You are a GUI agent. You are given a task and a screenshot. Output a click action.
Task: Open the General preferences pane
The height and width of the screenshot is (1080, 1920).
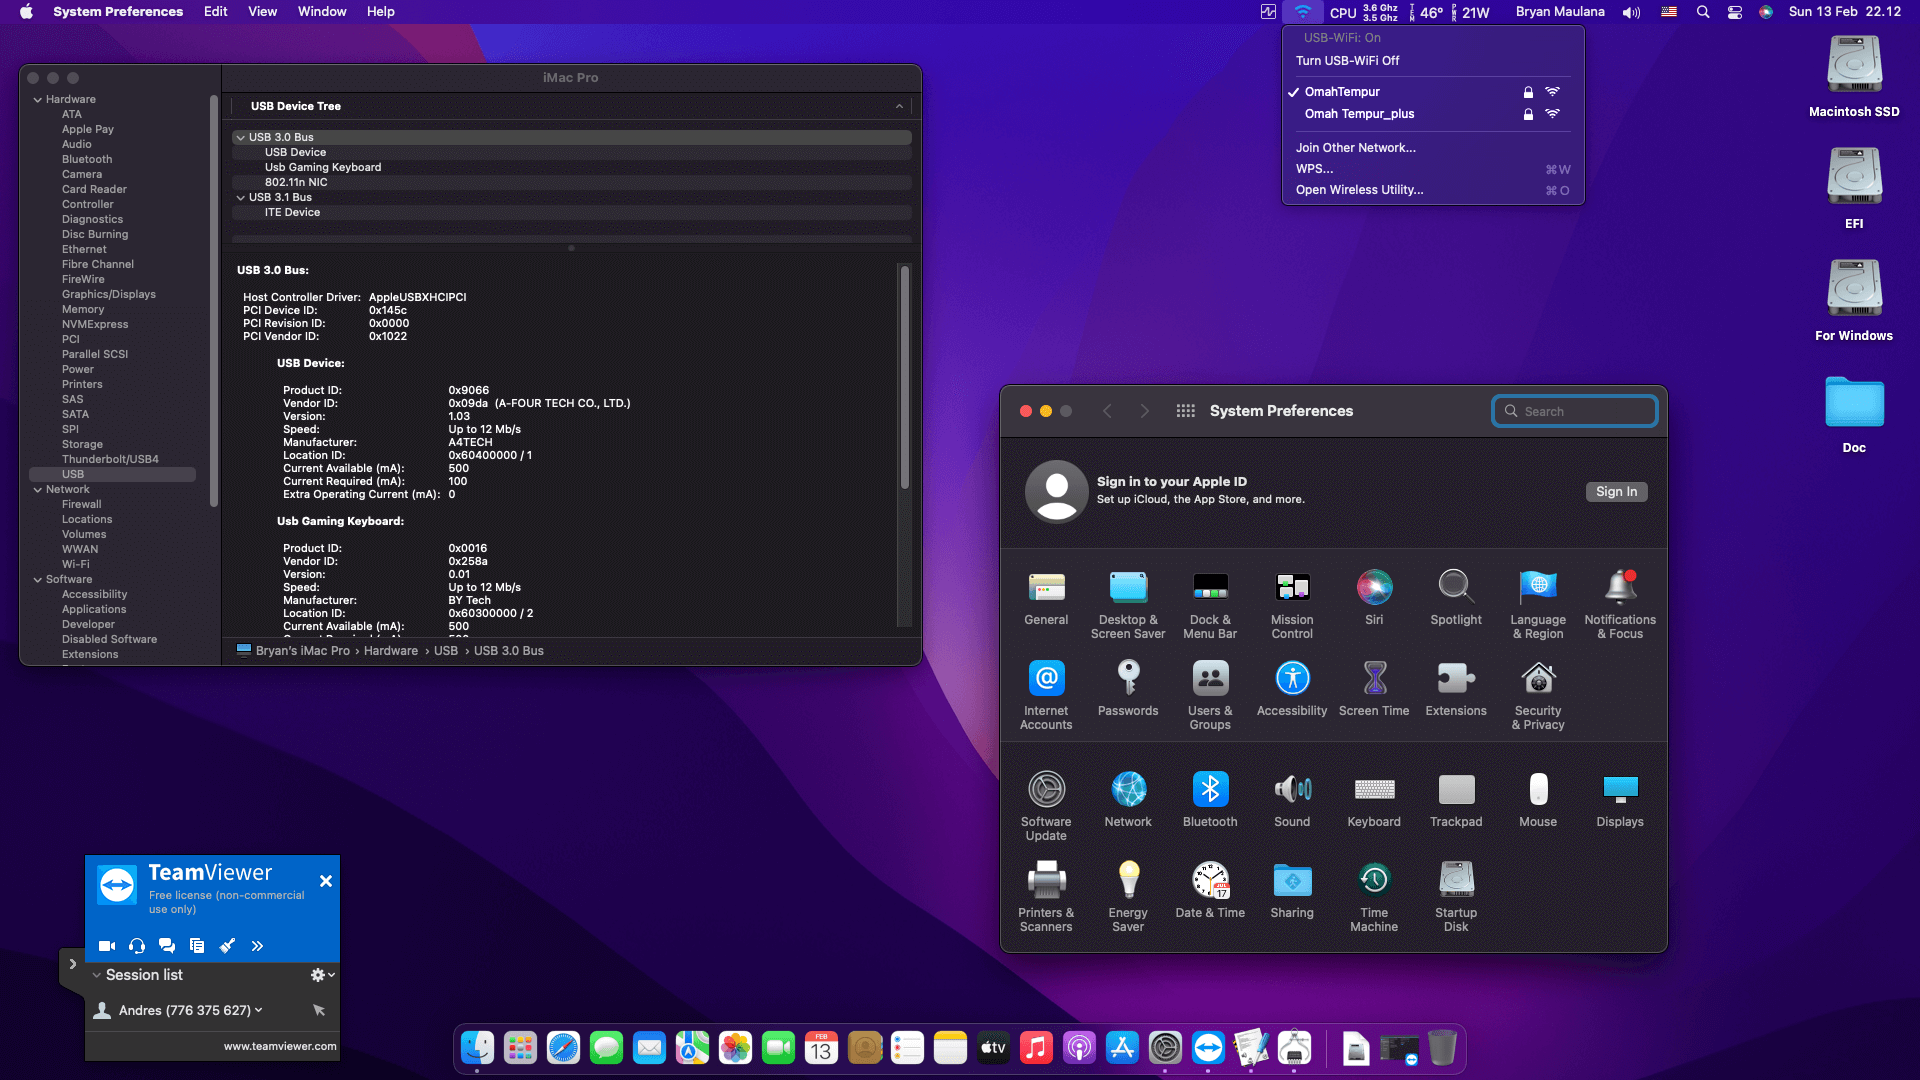tap(1046, 598)
